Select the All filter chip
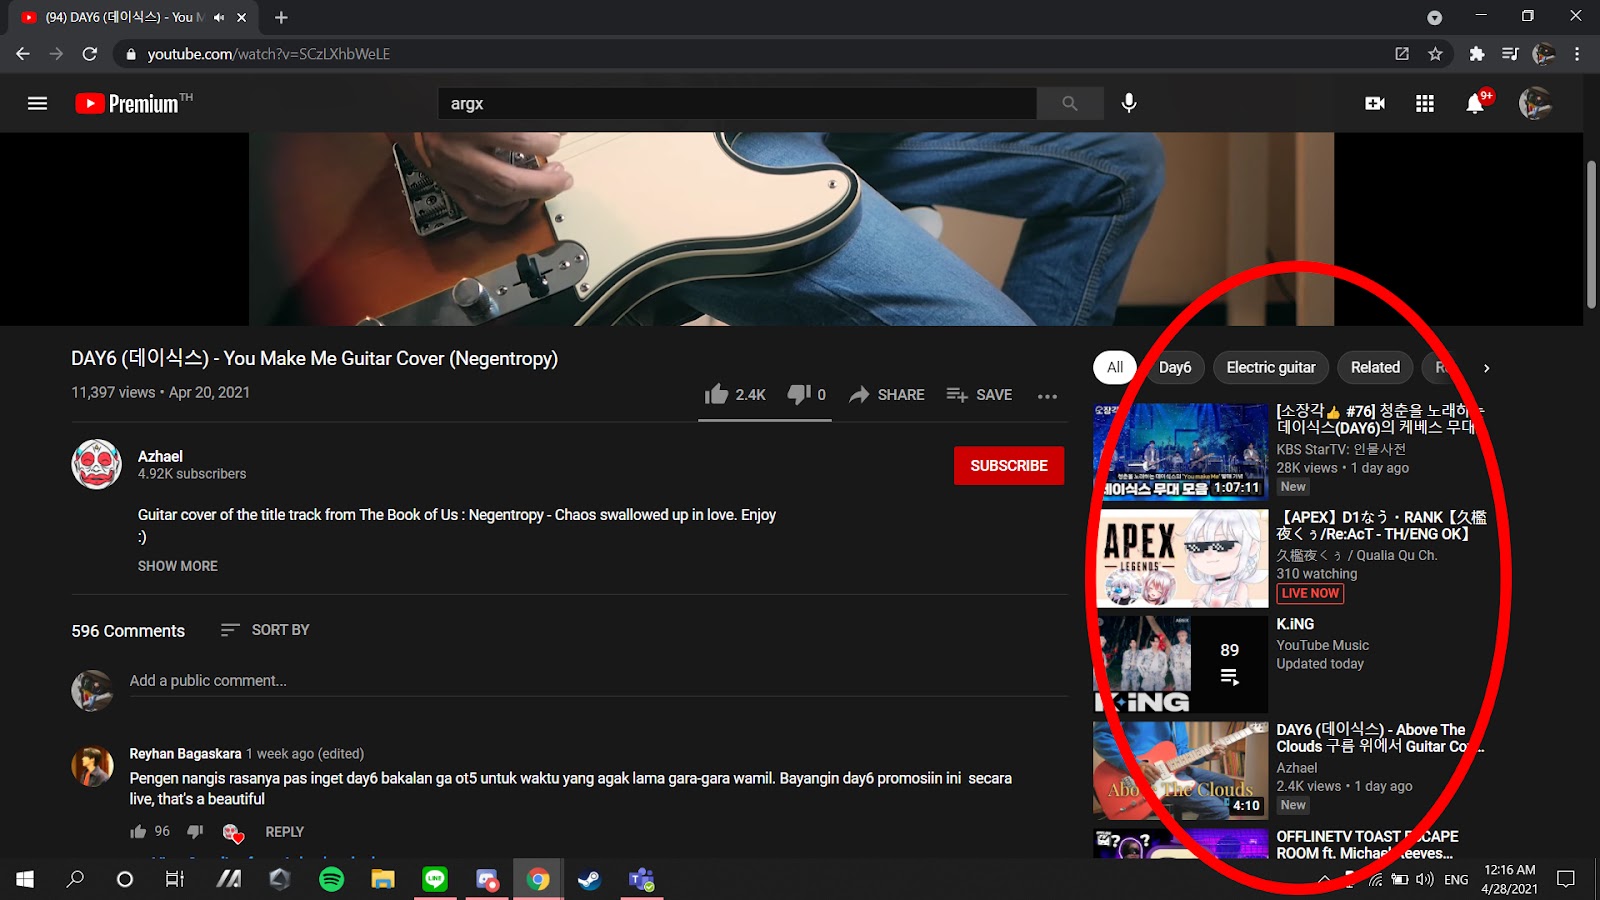This screenshot has height=900, width=1600. coord(1115,368)
